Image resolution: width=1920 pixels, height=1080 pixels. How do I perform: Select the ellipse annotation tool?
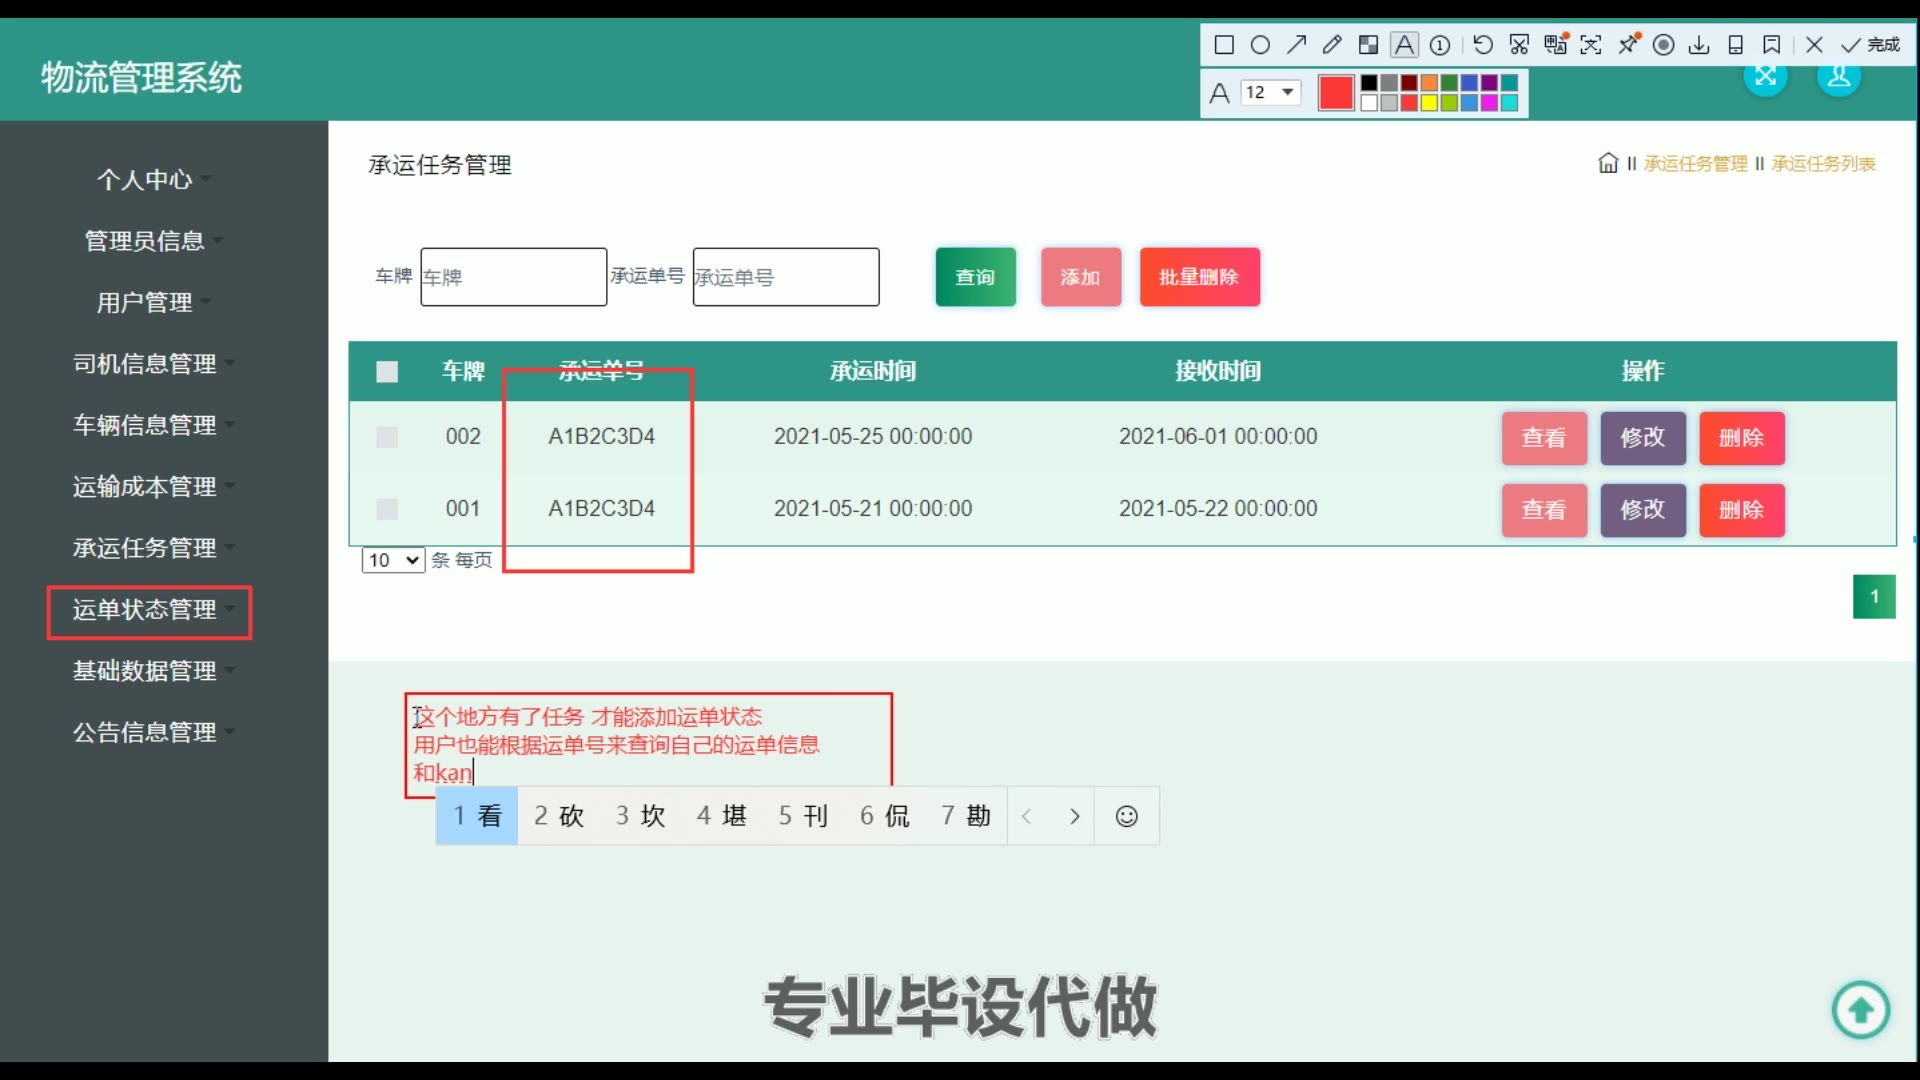click(x=1260, y=45)
